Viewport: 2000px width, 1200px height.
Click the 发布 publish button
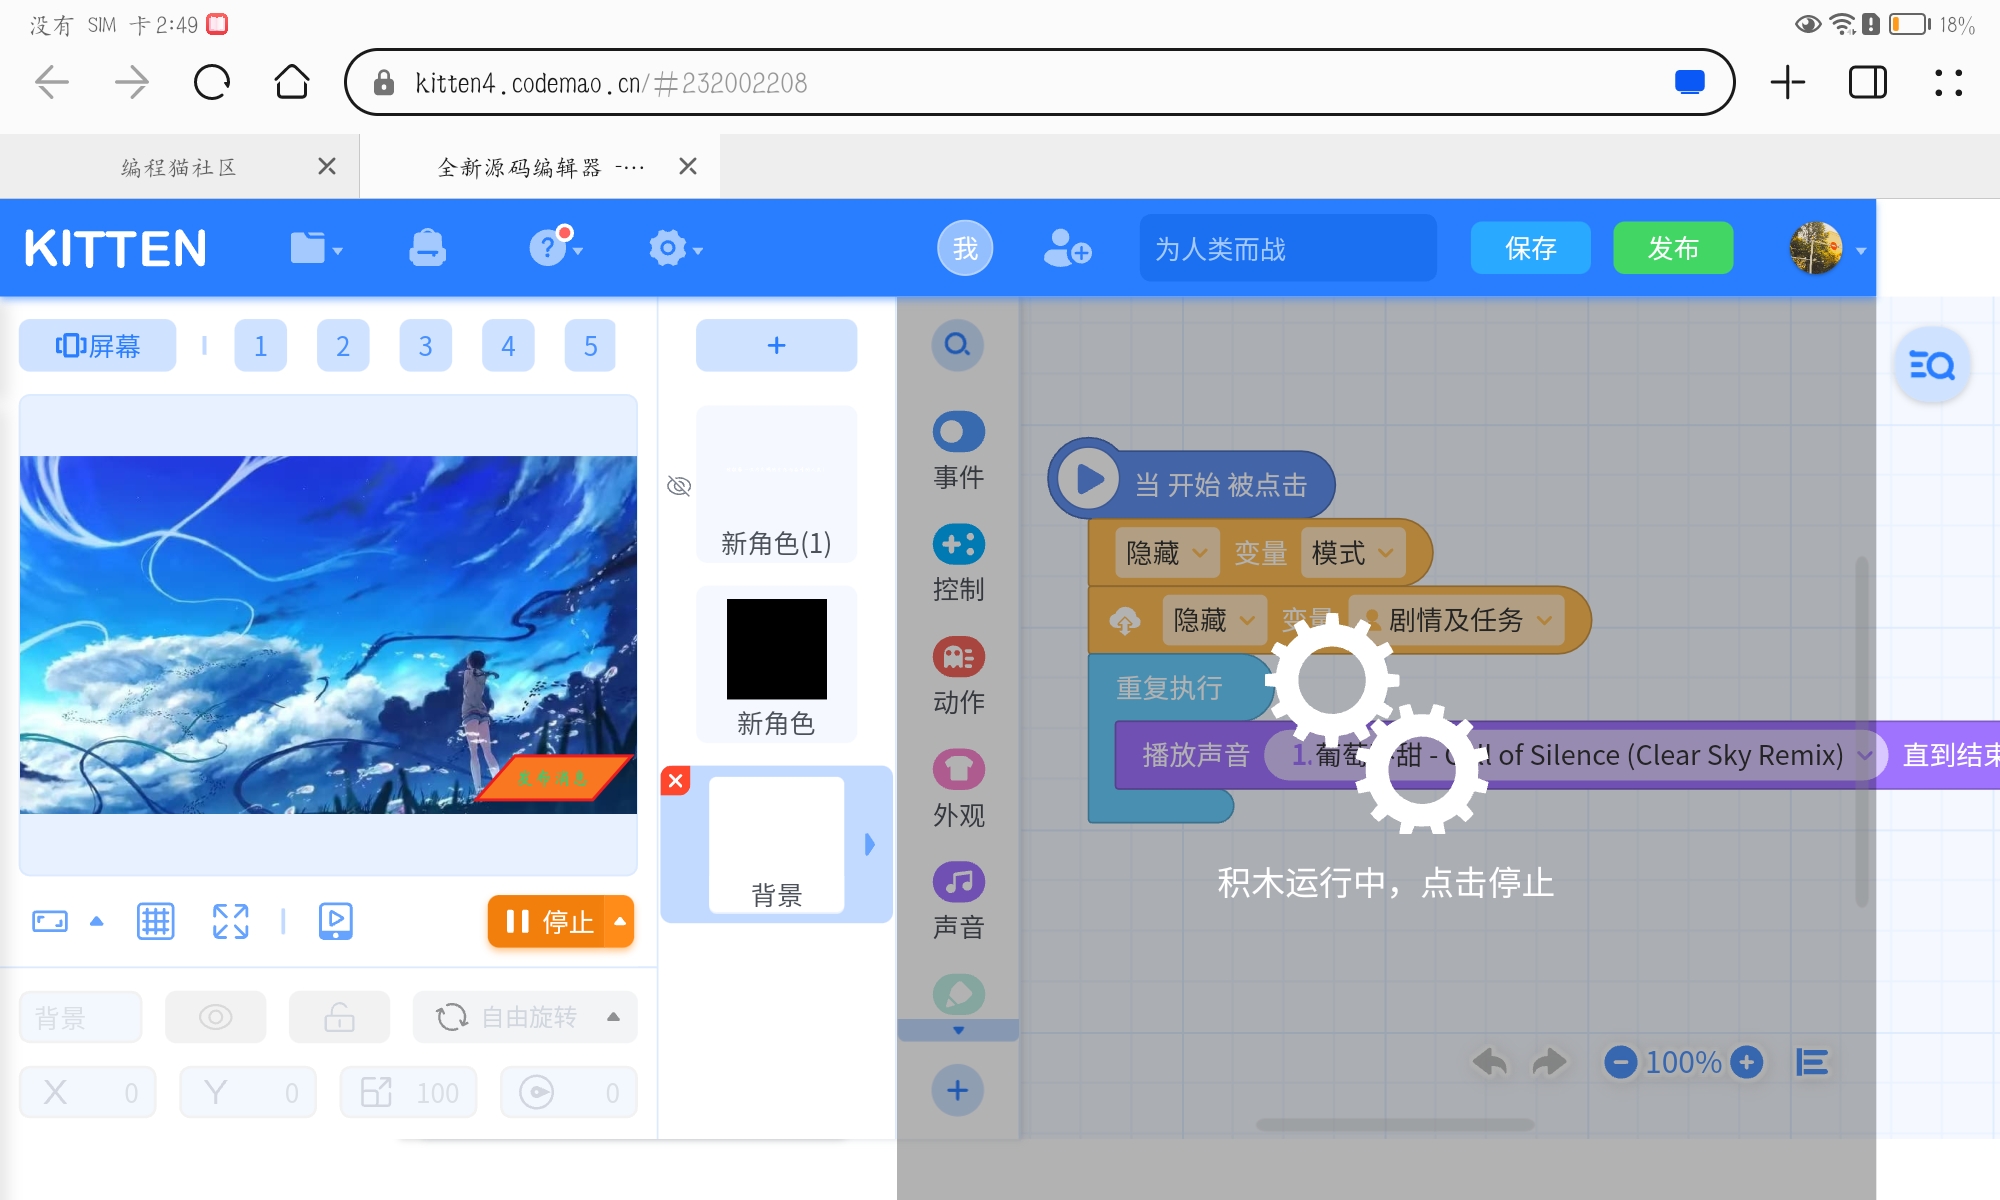(1673, 248)
